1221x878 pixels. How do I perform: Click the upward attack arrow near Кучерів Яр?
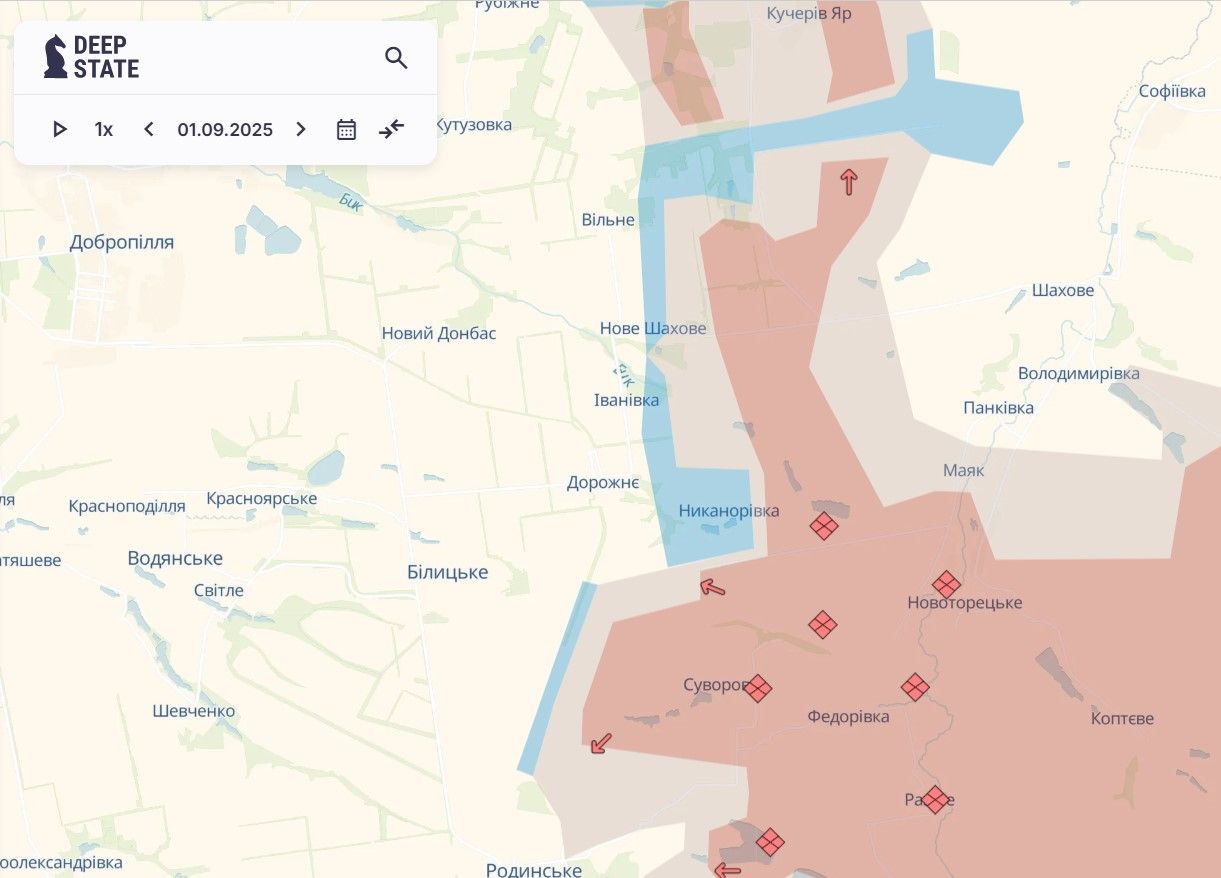849,182
